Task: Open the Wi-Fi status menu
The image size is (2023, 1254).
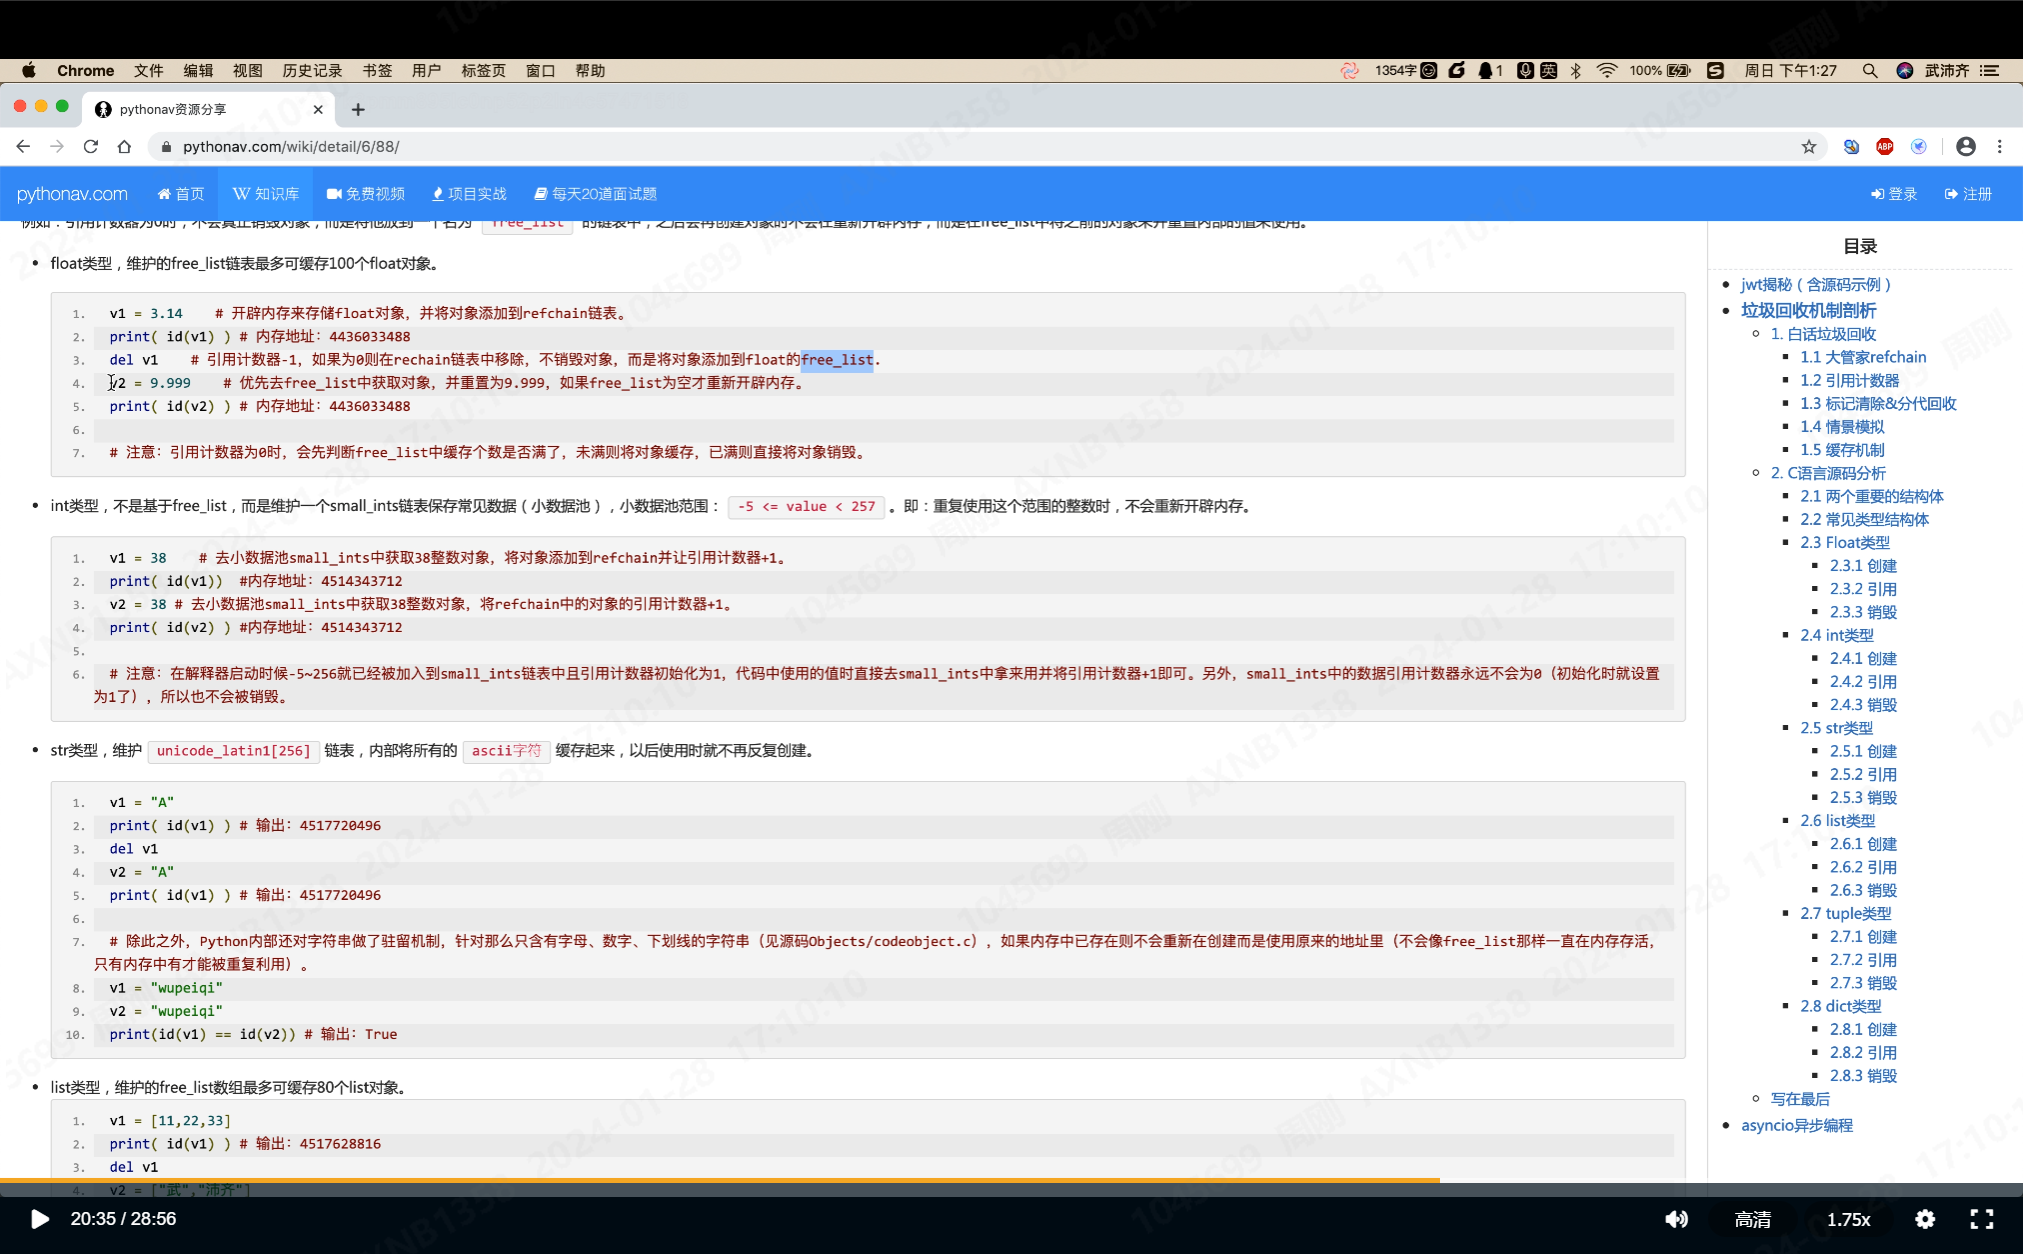Action: [x=1607, y=70]
